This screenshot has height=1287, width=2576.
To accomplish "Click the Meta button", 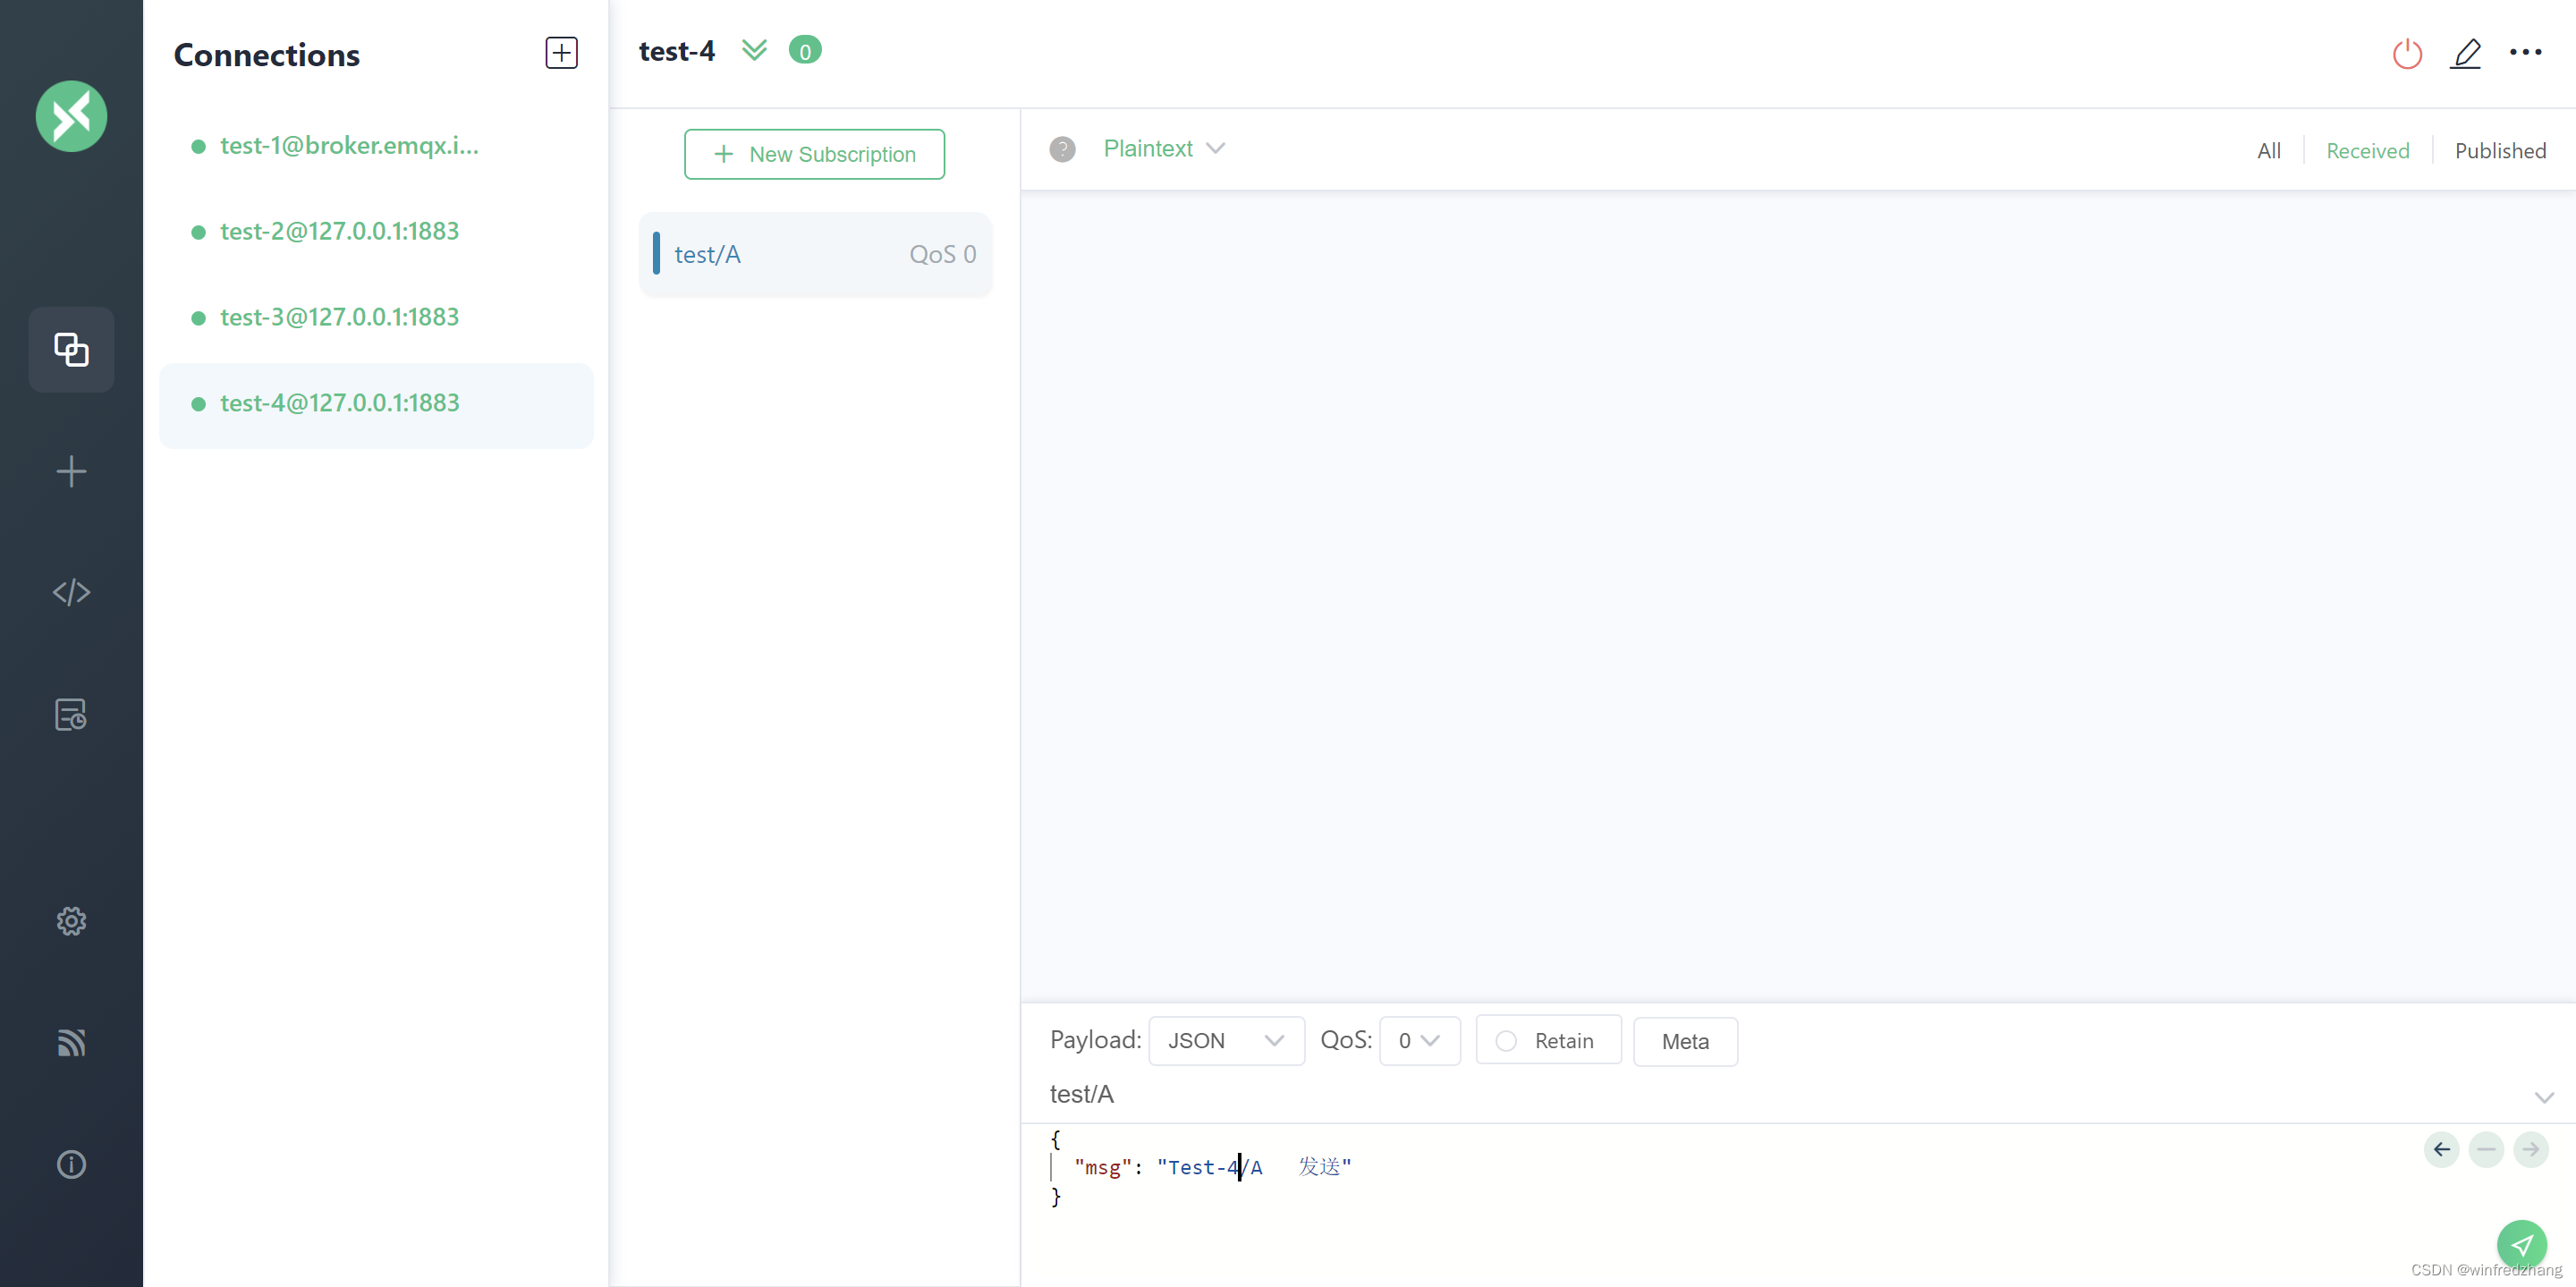I will 1684,1040.
